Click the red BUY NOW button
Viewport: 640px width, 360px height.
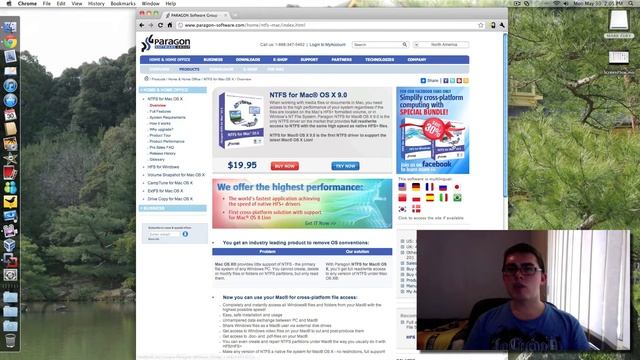(x=284, y=166)
